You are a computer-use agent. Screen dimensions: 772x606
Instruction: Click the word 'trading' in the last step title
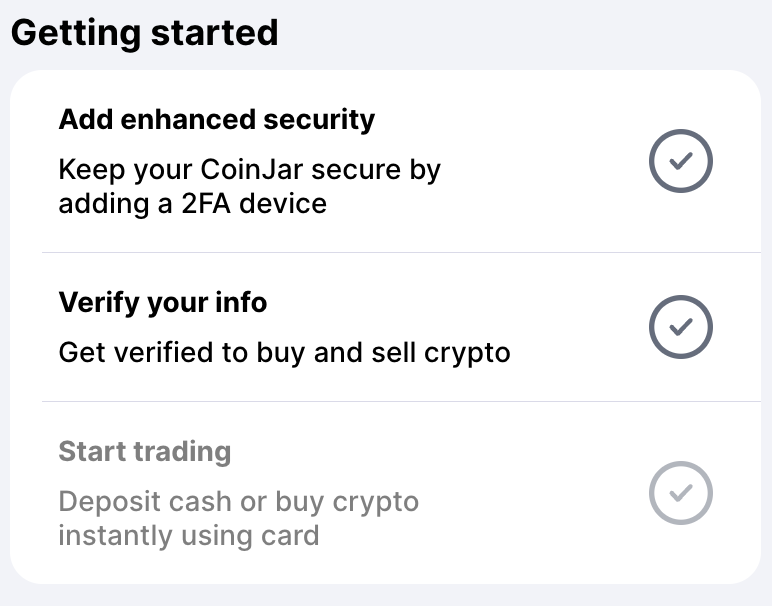coord(182,452)
